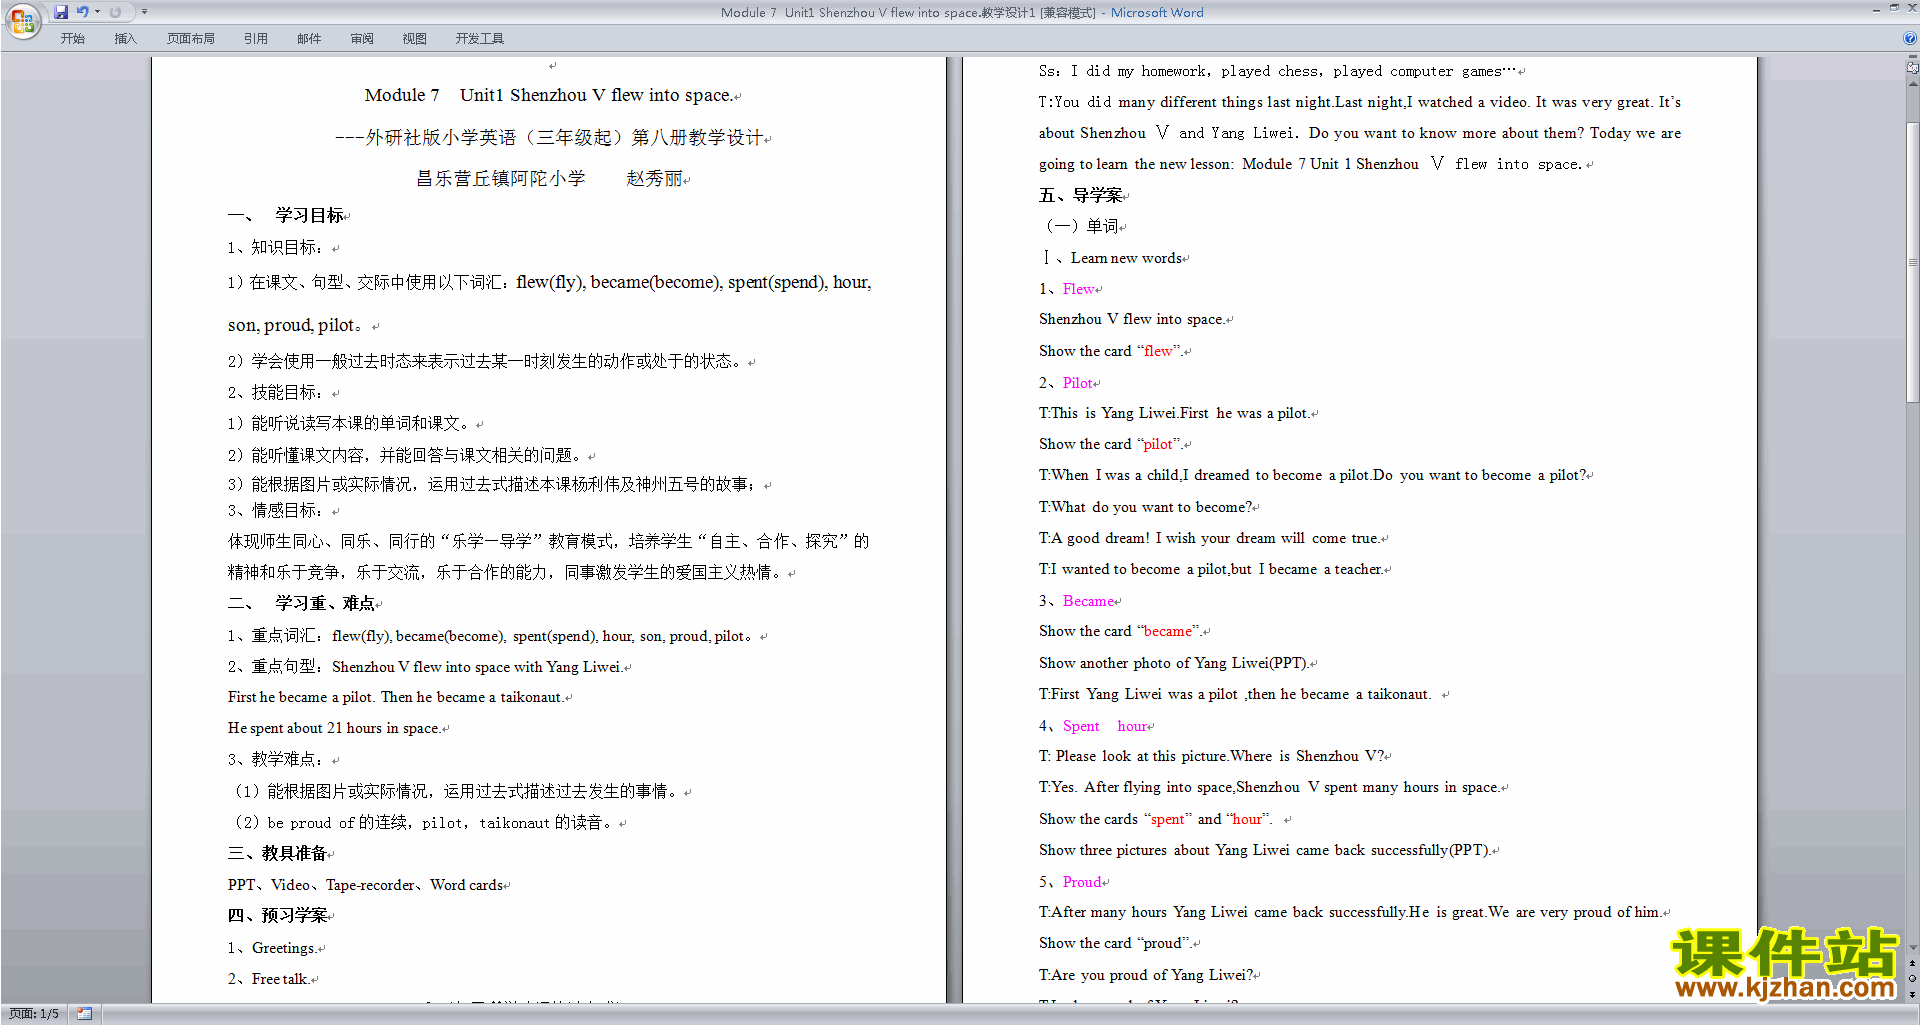Click the line 'PPT、Video、Tape-recorder、Word cards'

(365, 885)
